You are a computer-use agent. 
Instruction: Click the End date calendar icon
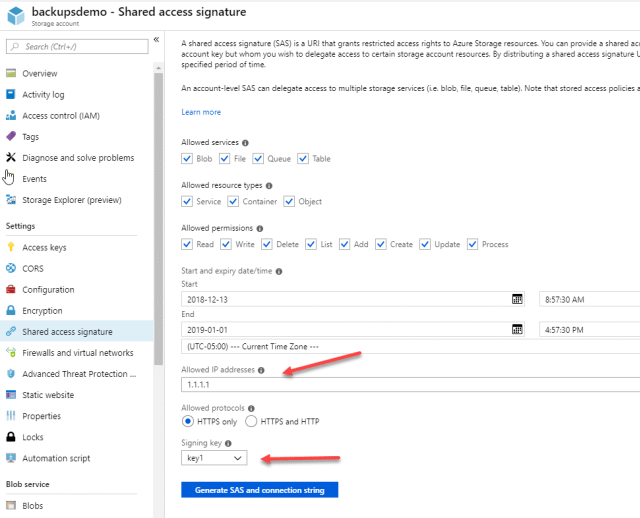click(517, 329)
